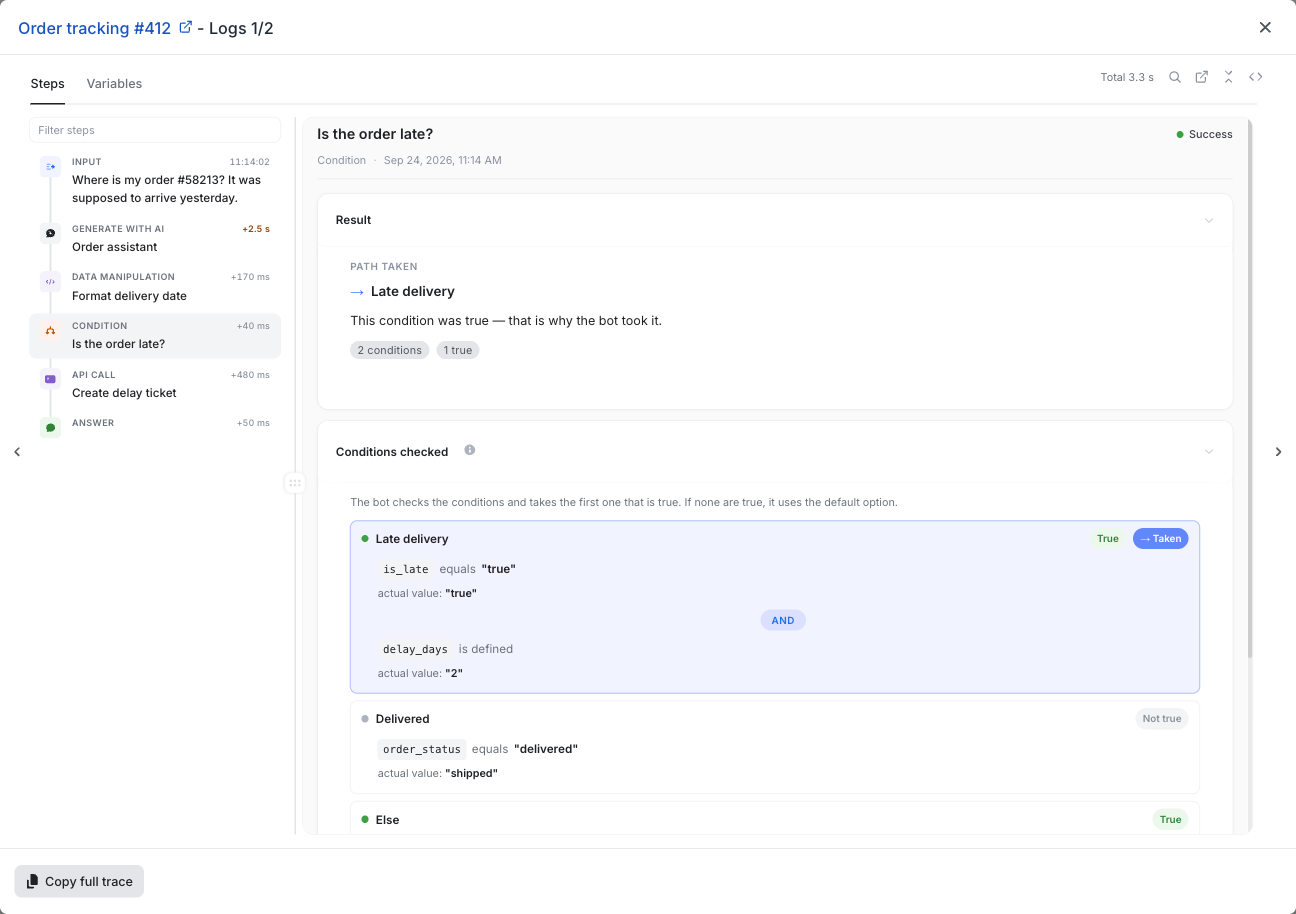Click the "1 true" chip
This screenshot has height=914, width=1296.
[458, 350]
